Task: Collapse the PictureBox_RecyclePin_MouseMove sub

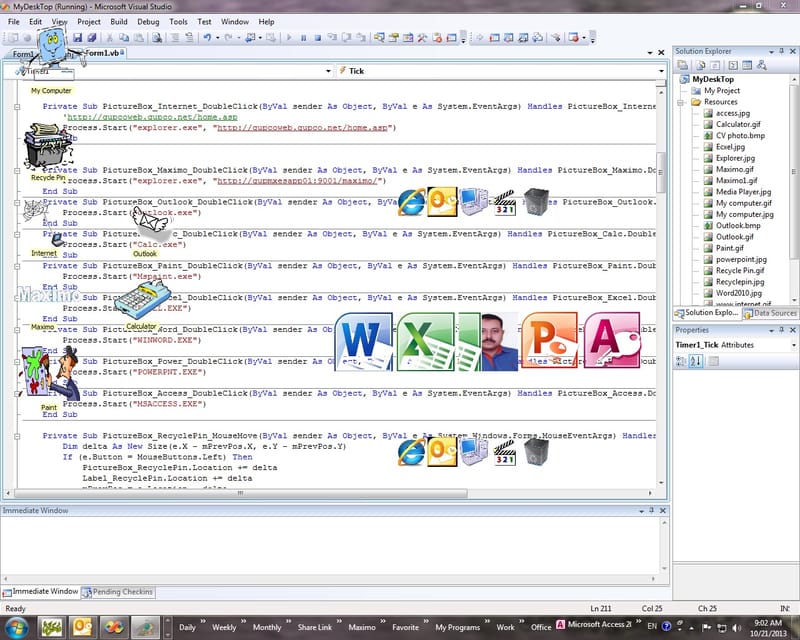Action: 17,436
